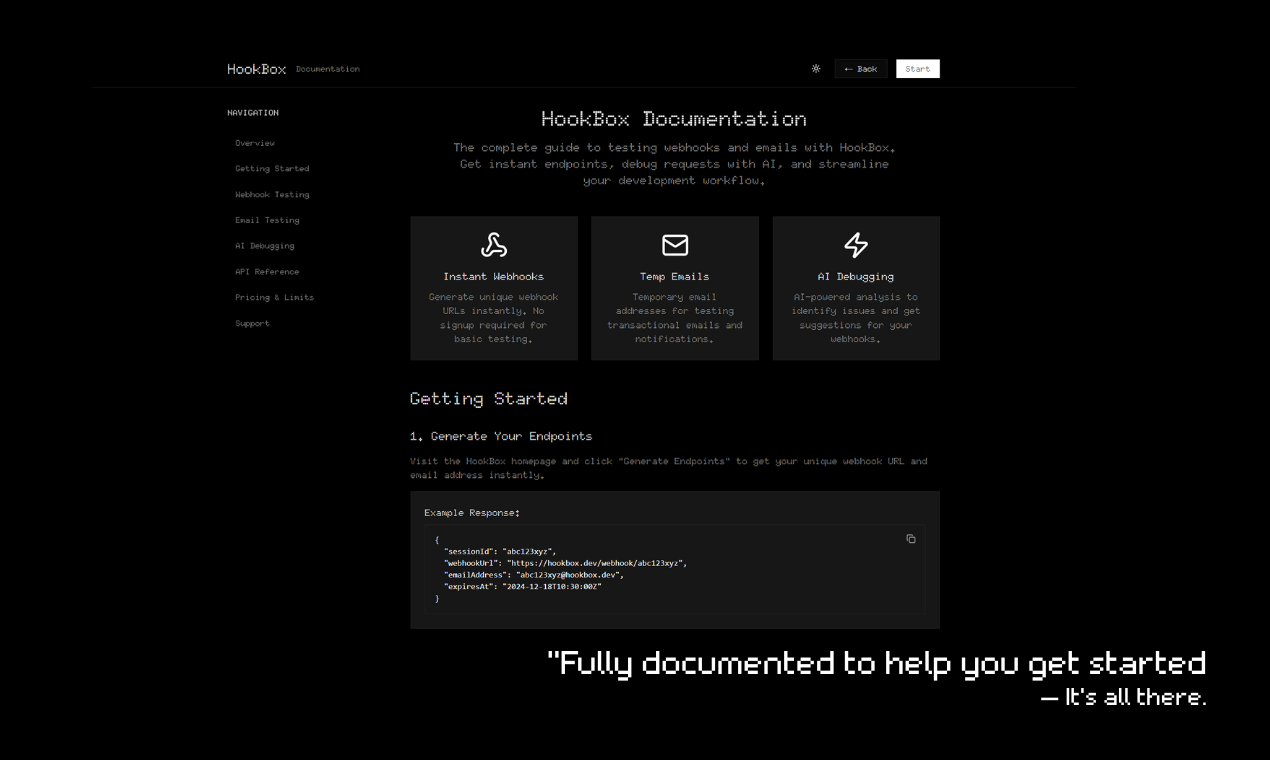The height and width of the screenshot is (760, 1270).
Task: Click inside the example JSON code block
Action: click(x=600, y=569)
